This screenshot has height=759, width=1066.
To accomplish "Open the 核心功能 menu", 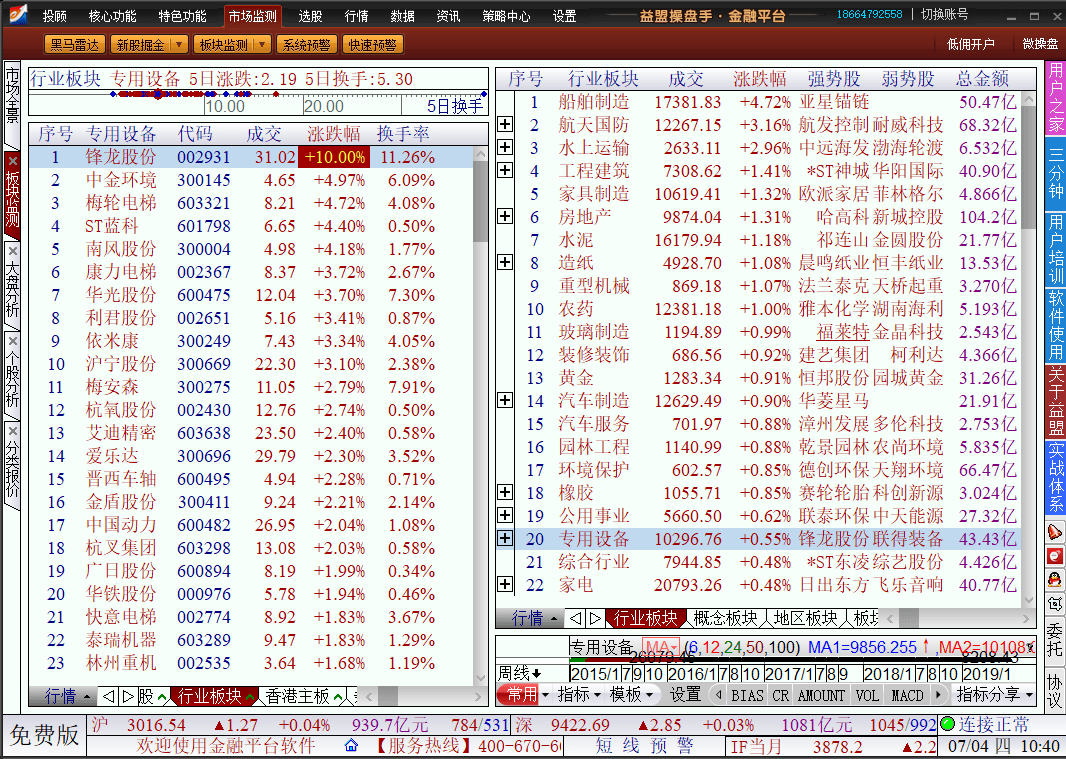I will pos(113,16).
